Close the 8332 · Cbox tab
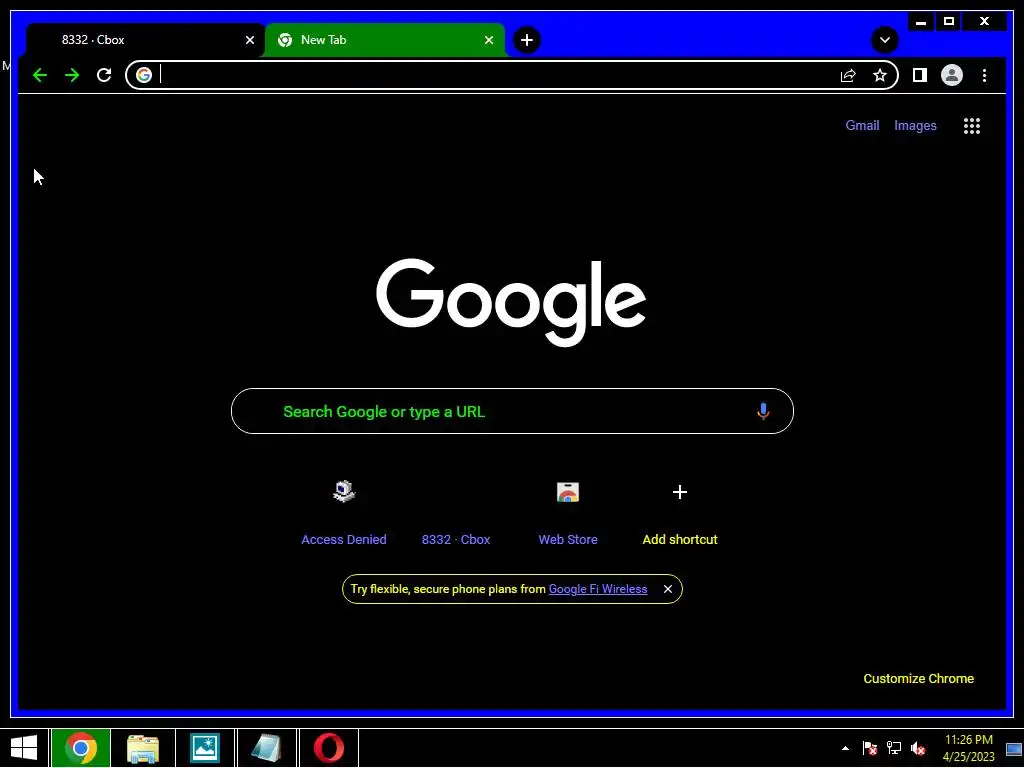The height and width of the screenshot is (768, 1024). tap(249, 40)
